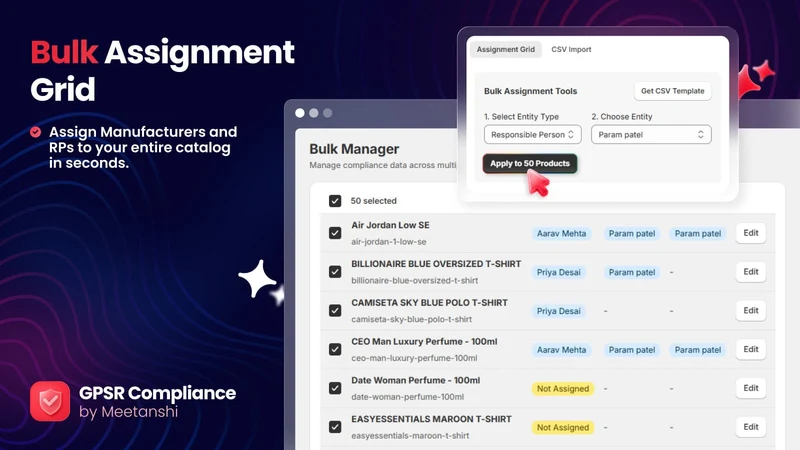The width and height of the screenshot is (800, 450).
Task: Click the red checkmark bullet icon
Action: tap(35, 132)
